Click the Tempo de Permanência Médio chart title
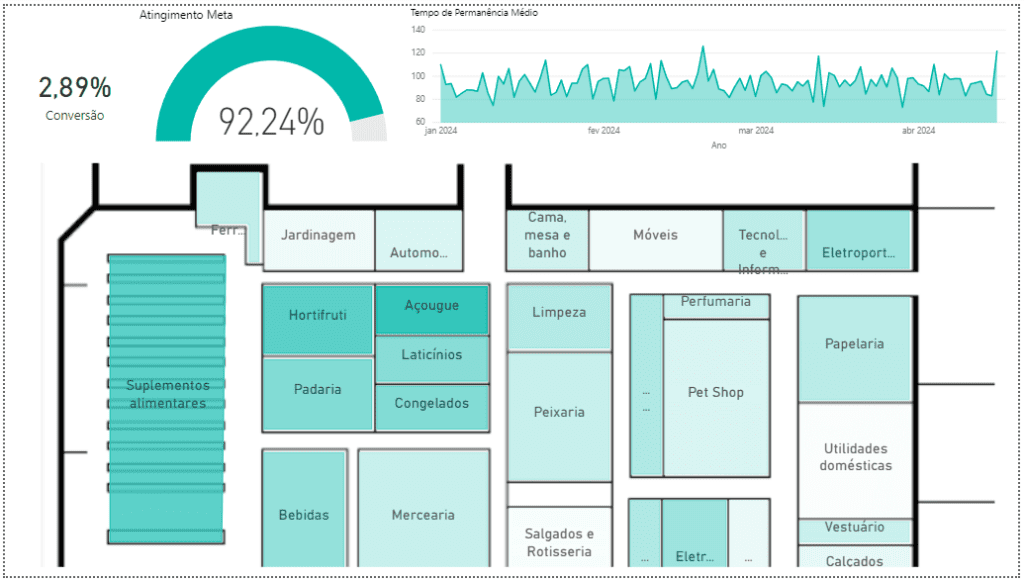The image size is (1024, 580). pos(474,12)
